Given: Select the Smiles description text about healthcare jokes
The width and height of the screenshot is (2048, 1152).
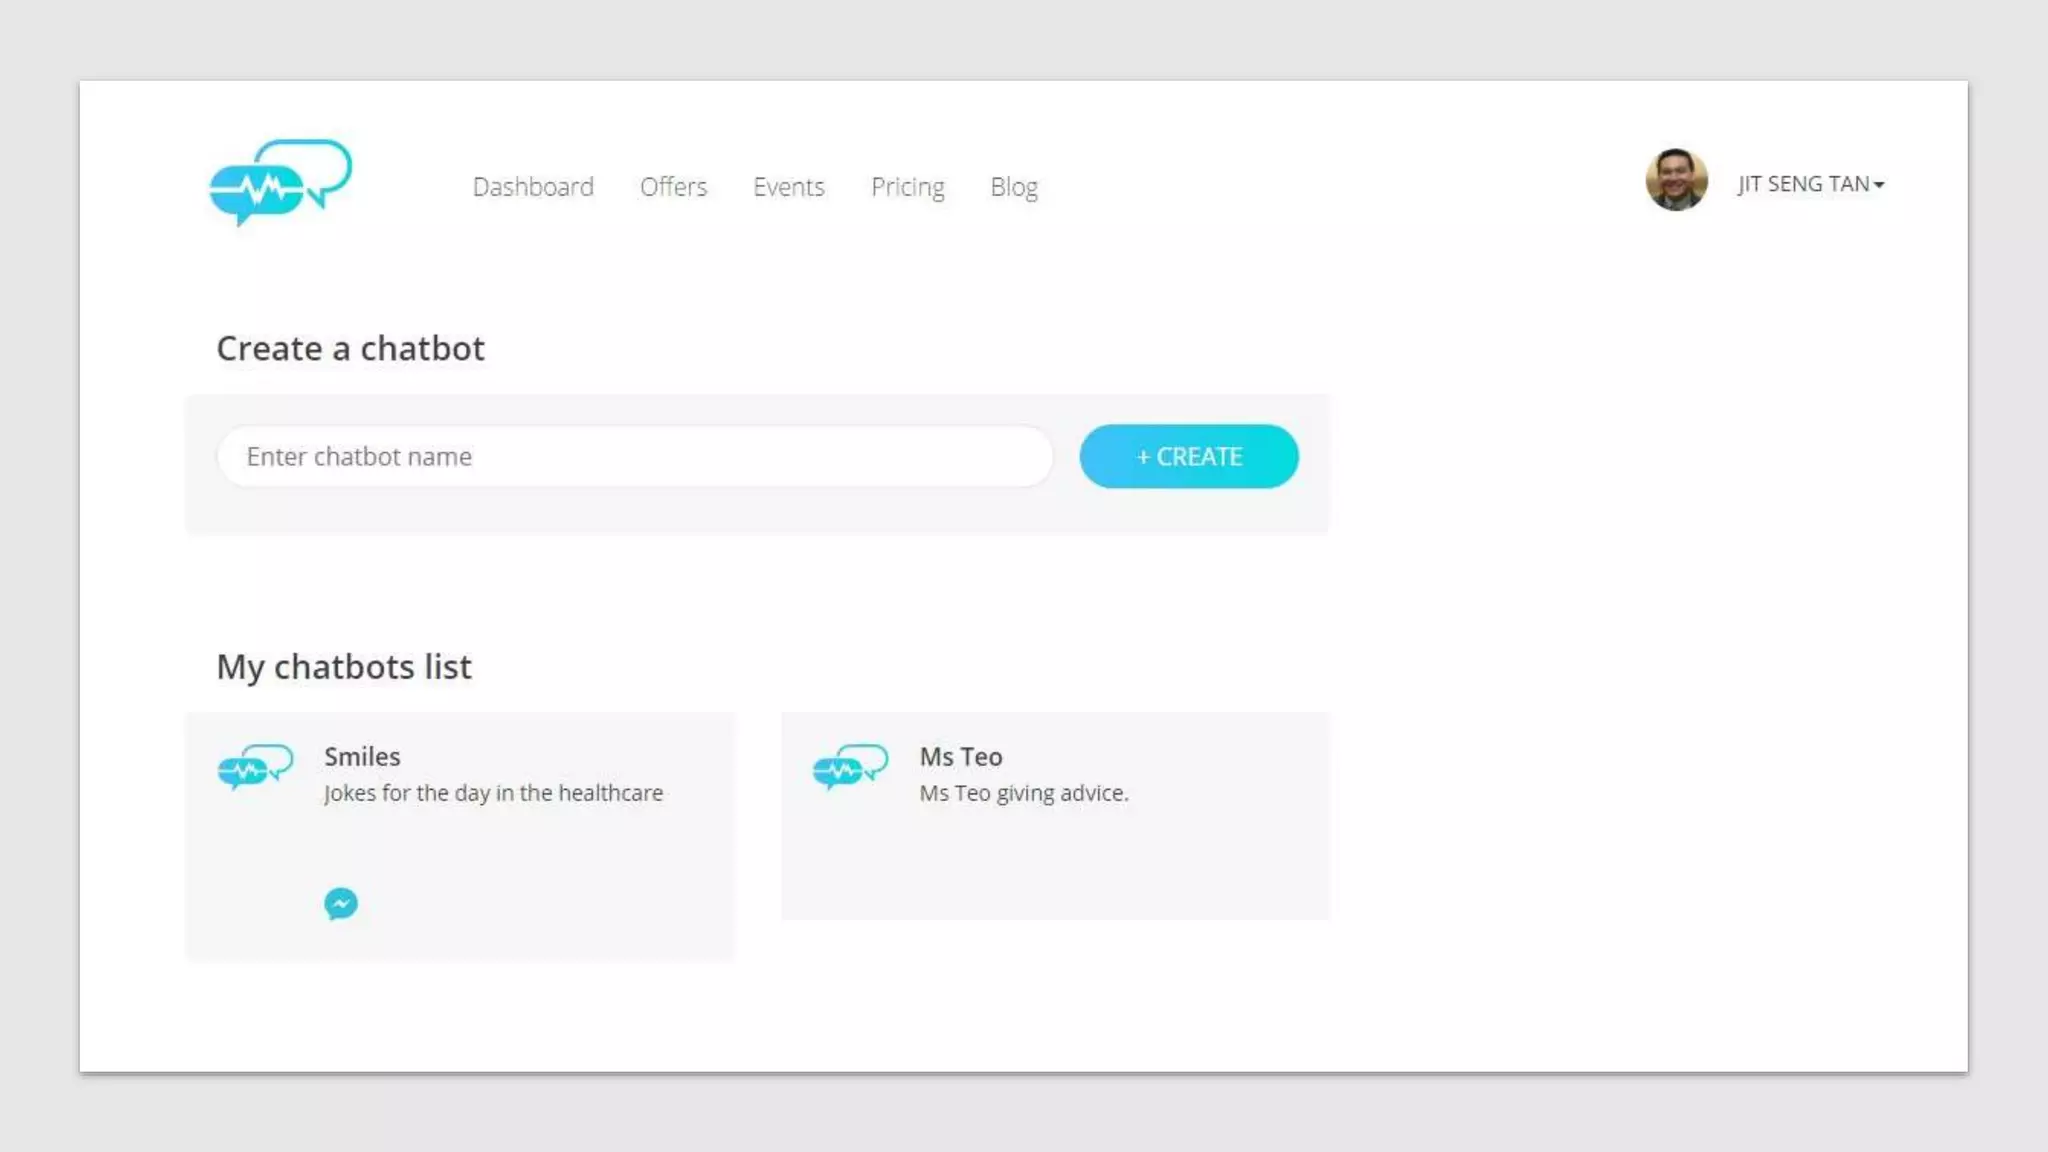Looking at the screenshot, I should point(493,793).
